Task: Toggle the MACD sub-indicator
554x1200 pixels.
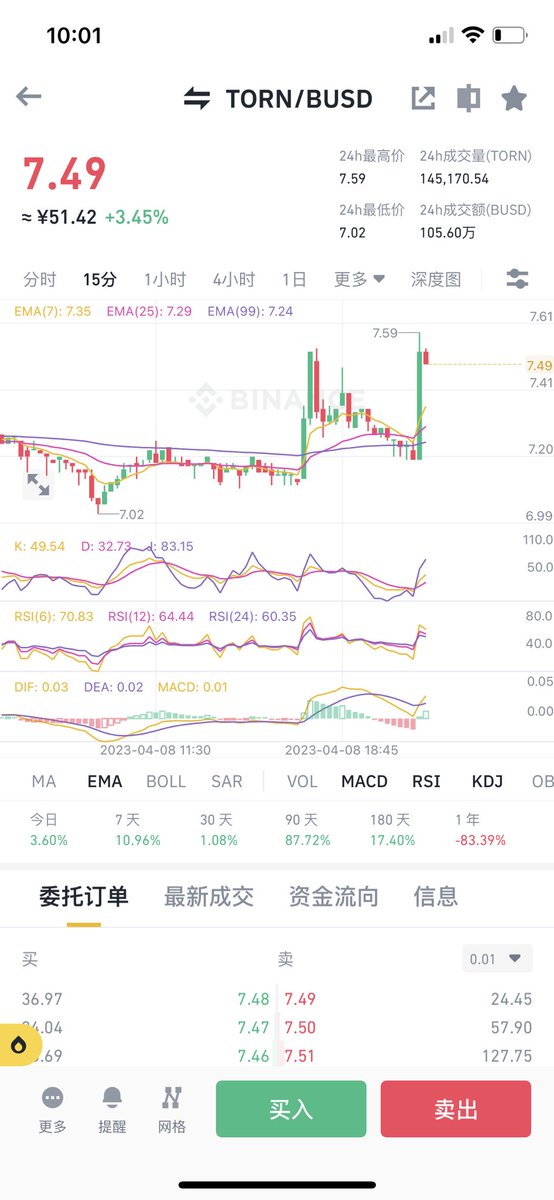Action: (x=364, y=781)
